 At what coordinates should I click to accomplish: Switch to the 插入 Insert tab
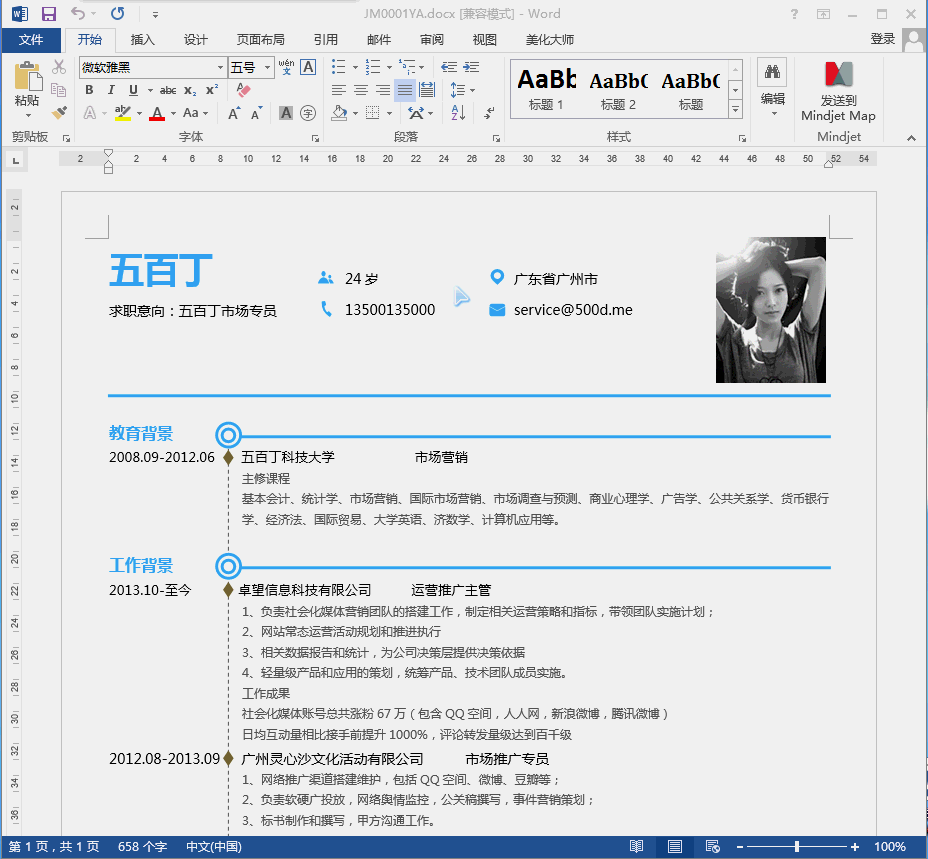tap(143, 40)
